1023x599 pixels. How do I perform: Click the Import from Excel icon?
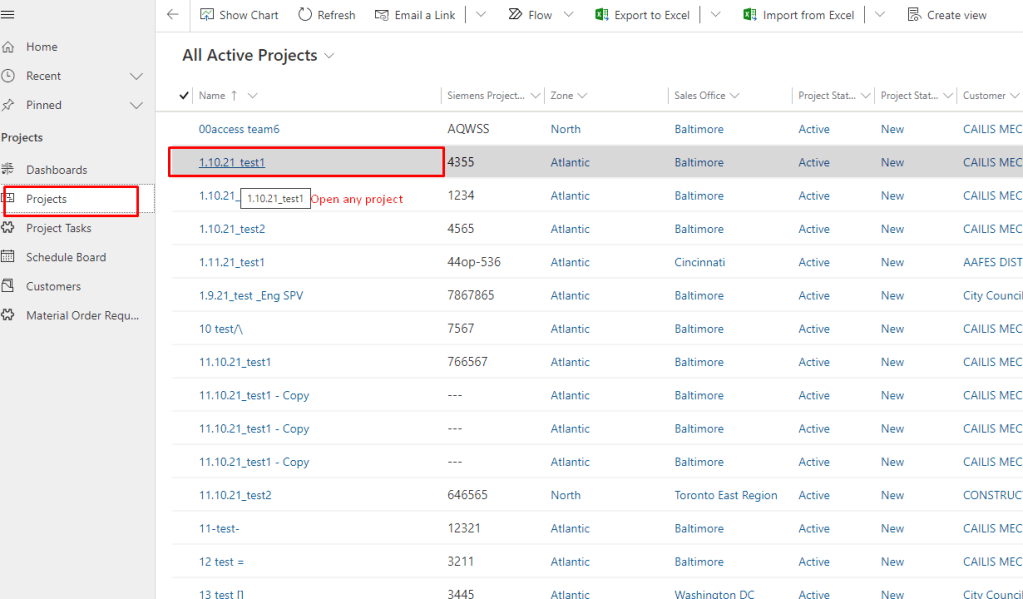click(x=750, y=15)
